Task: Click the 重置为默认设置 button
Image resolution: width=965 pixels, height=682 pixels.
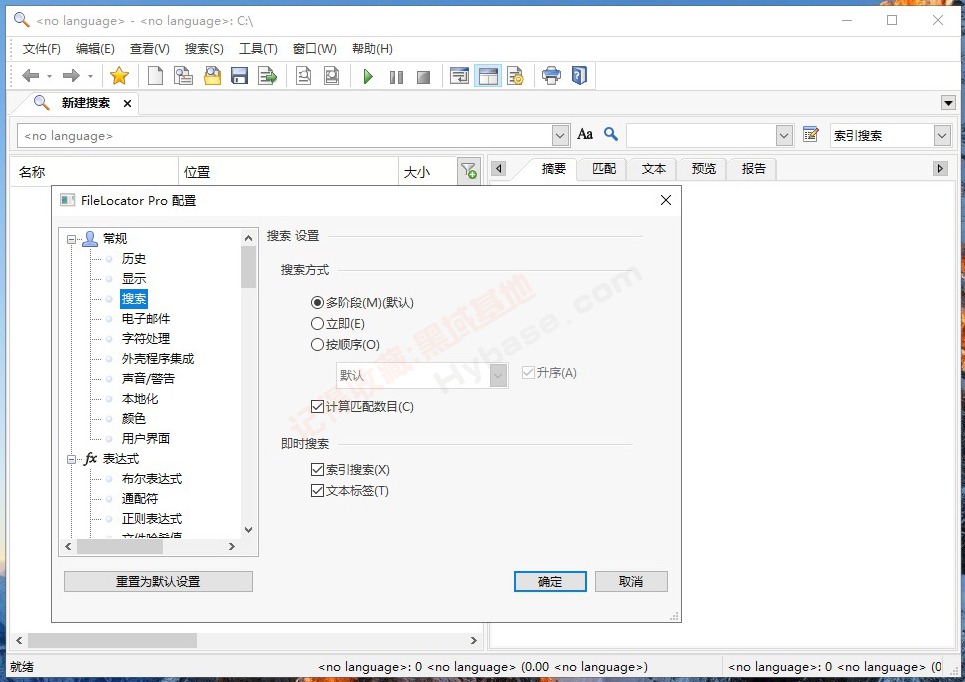Action: pyautogui.click(x=158, y=581)
